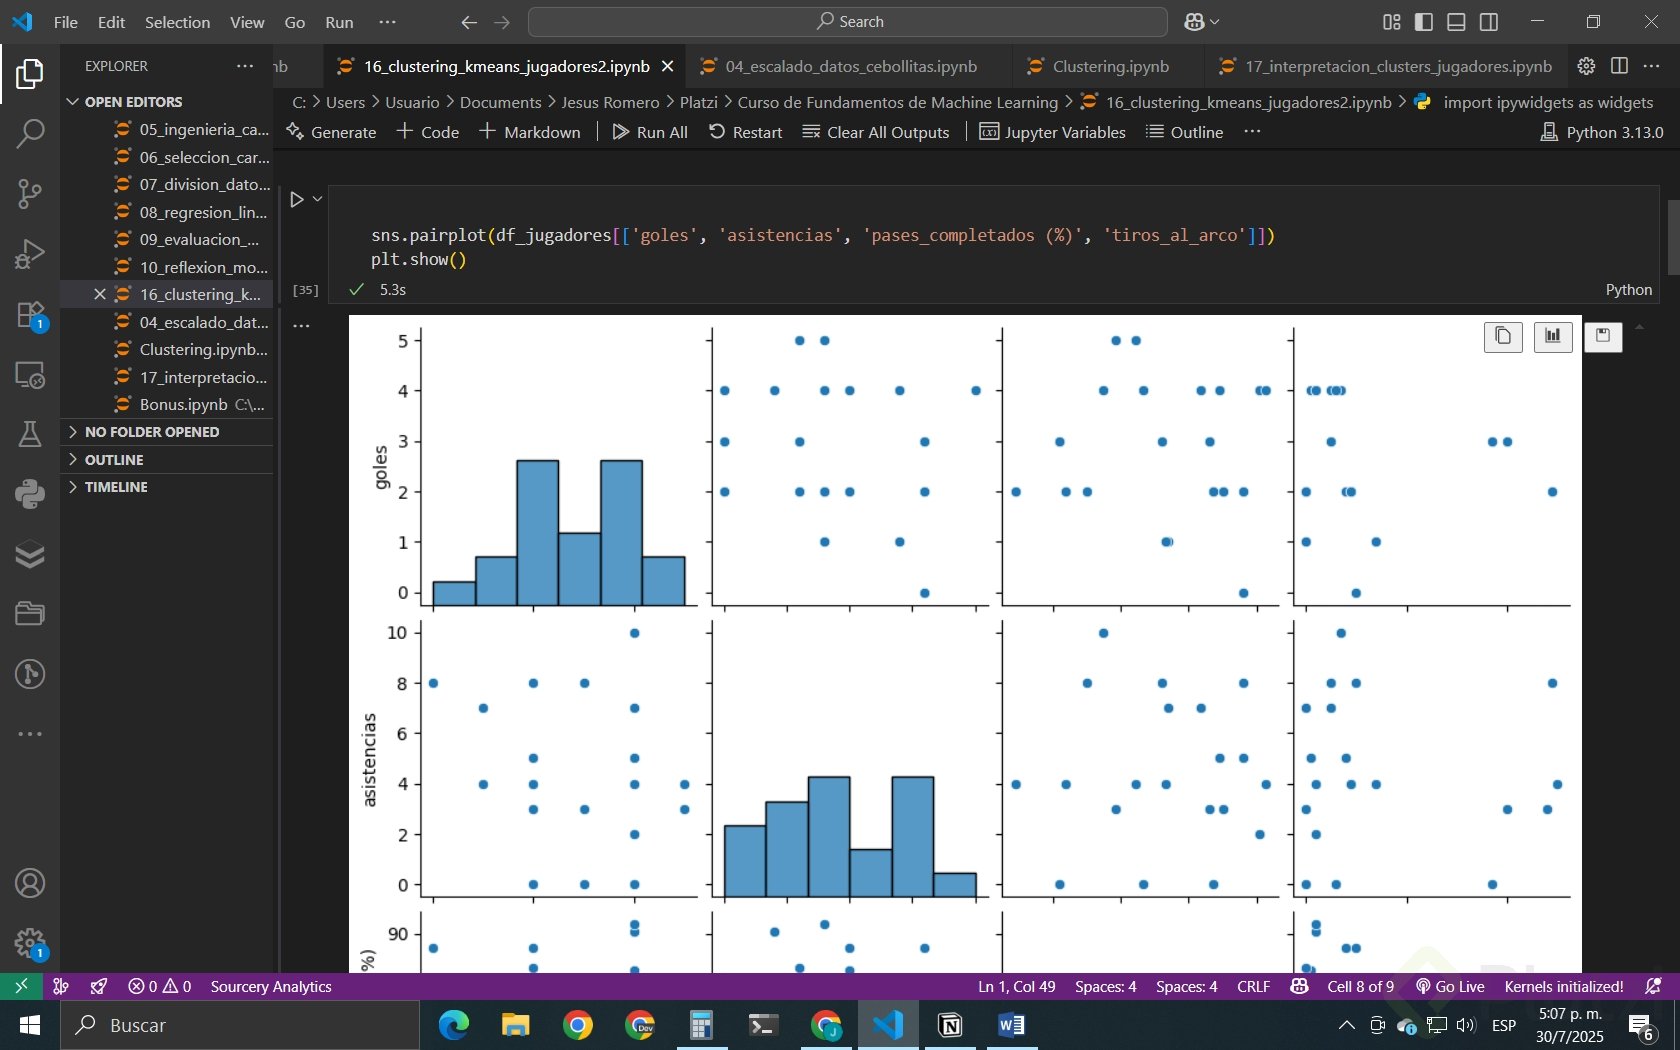Open Notion from the Windows taskbar
This screenshot has width=1680, height=1050.
[x=950, y=1025]
